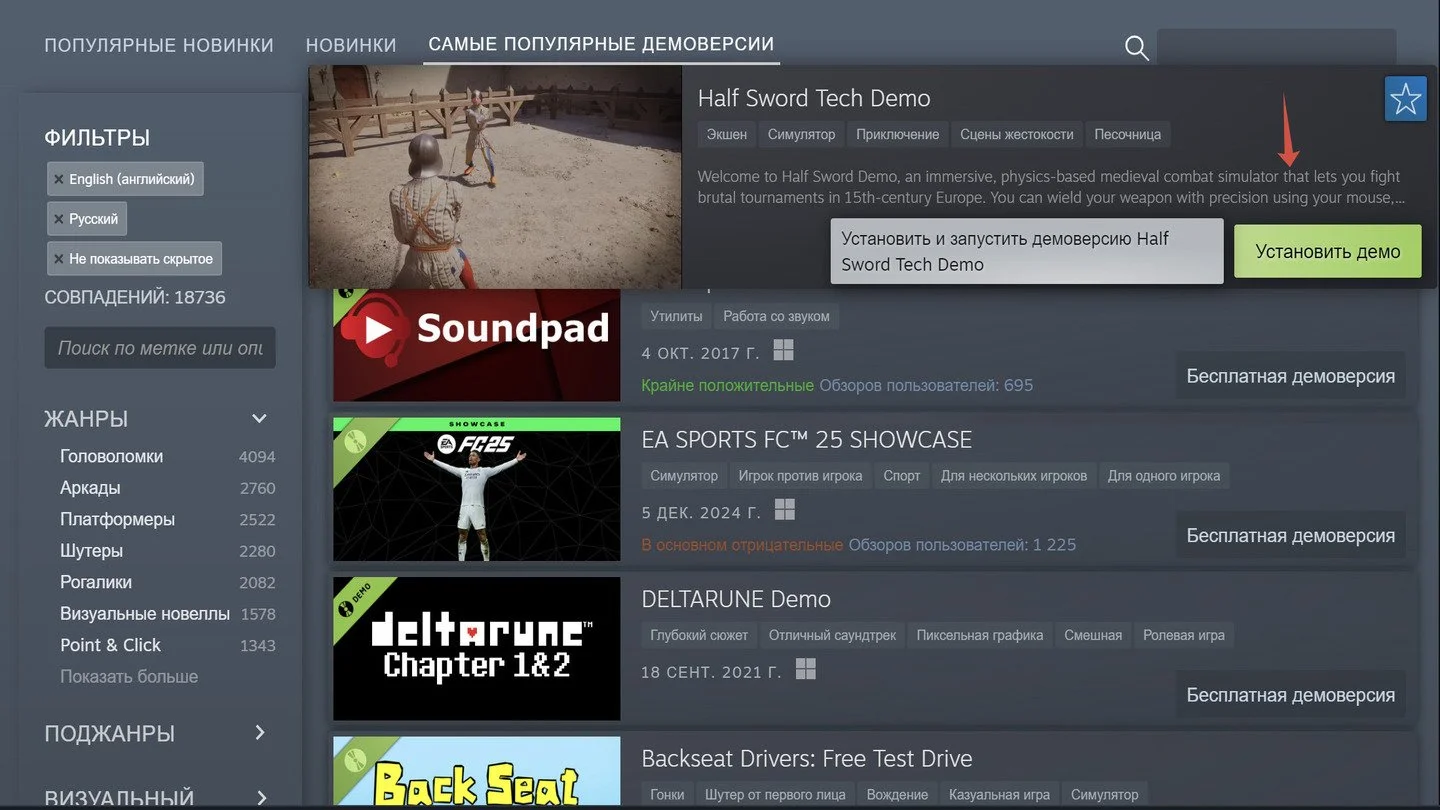Filter by the Головоломки genre
The width and height of the screenshot is (1440, 810).
pyautogui.click(x=111, y=456)
